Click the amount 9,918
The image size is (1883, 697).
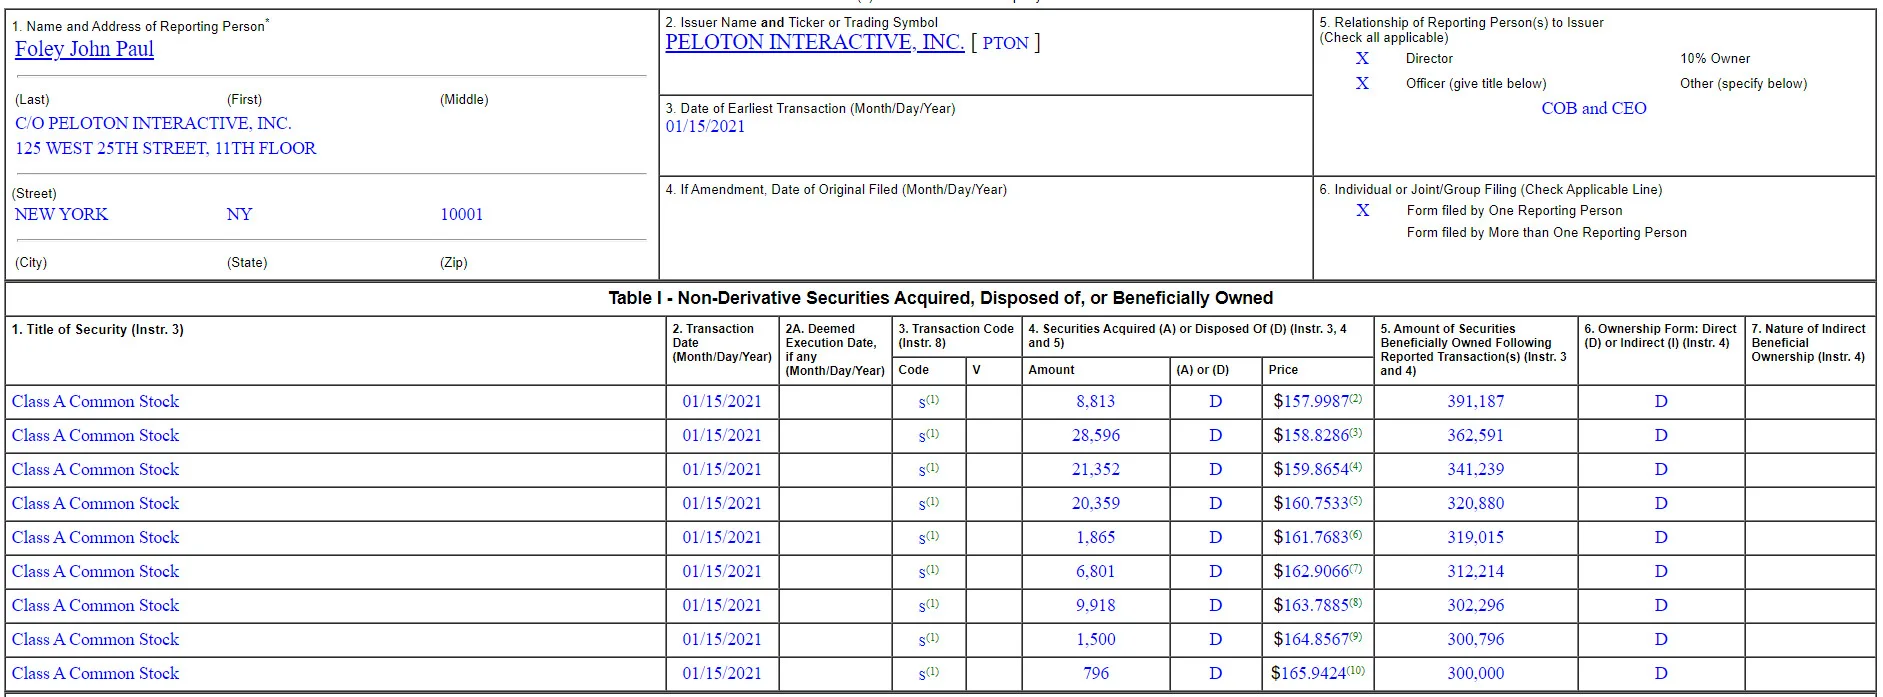click(1095, 605)
